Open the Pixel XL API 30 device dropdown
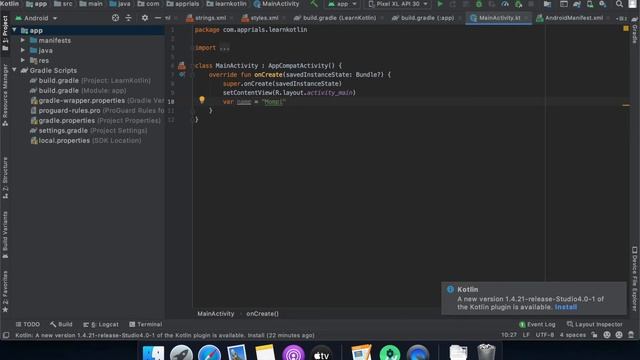Image resolution: width=640 pixels, height=360 pixels. pos(398,4)
